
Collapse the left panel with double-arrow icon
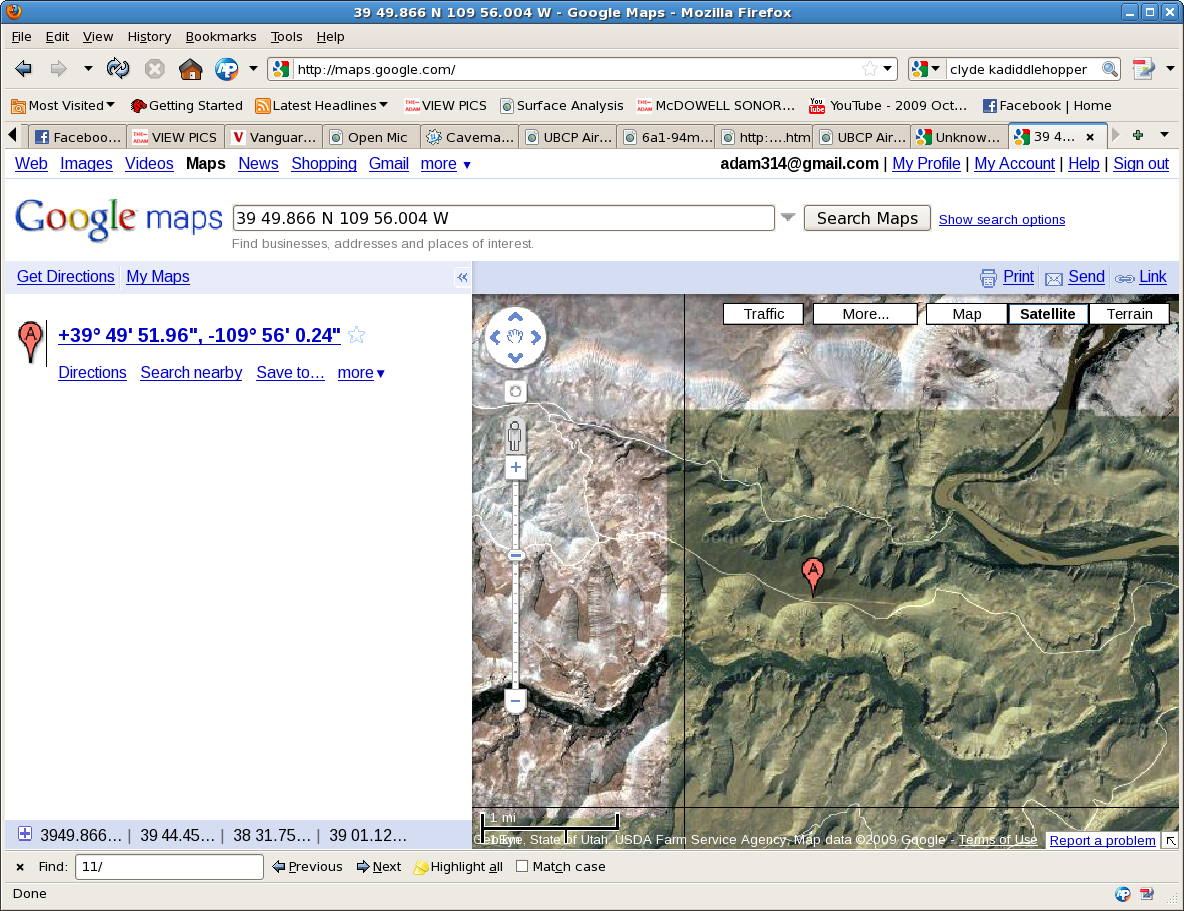[x=462, y=278]
